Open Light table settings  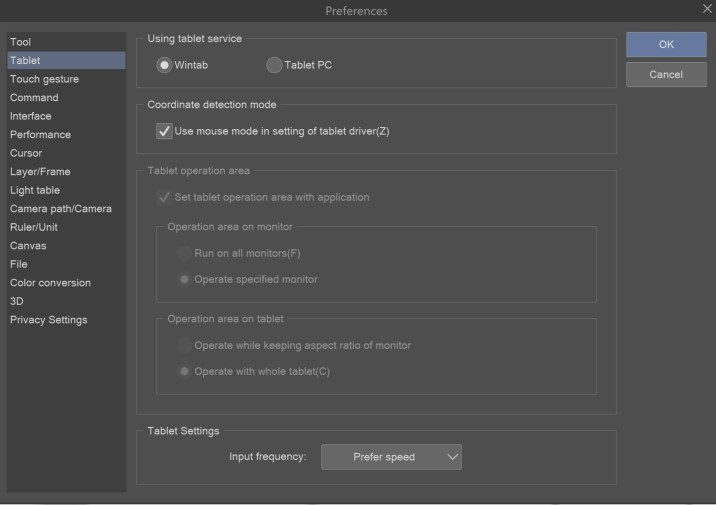point(35,190)
